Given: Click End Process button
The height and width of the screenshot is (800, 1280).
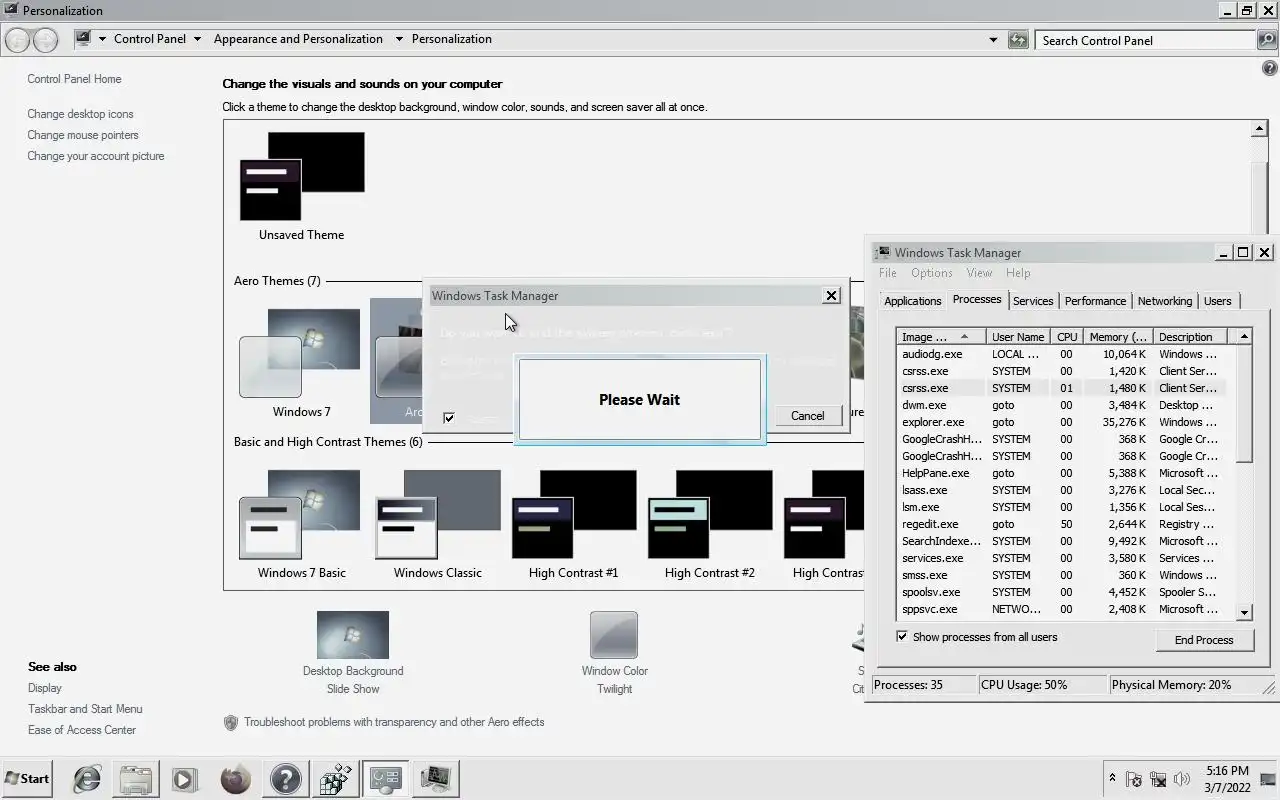Looking at the screenshot, I should pyautogui.click(x=1204, y=640).
